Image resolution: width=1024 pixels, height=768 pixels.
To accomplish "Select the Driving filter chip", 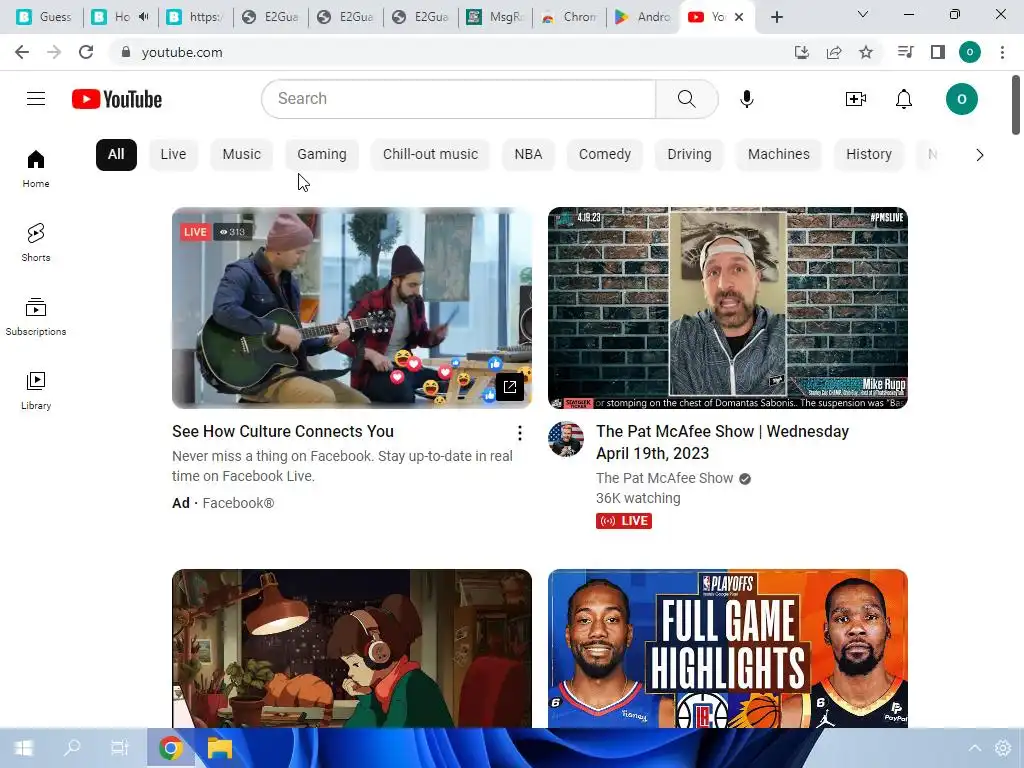I will click(x=690, y=155).
